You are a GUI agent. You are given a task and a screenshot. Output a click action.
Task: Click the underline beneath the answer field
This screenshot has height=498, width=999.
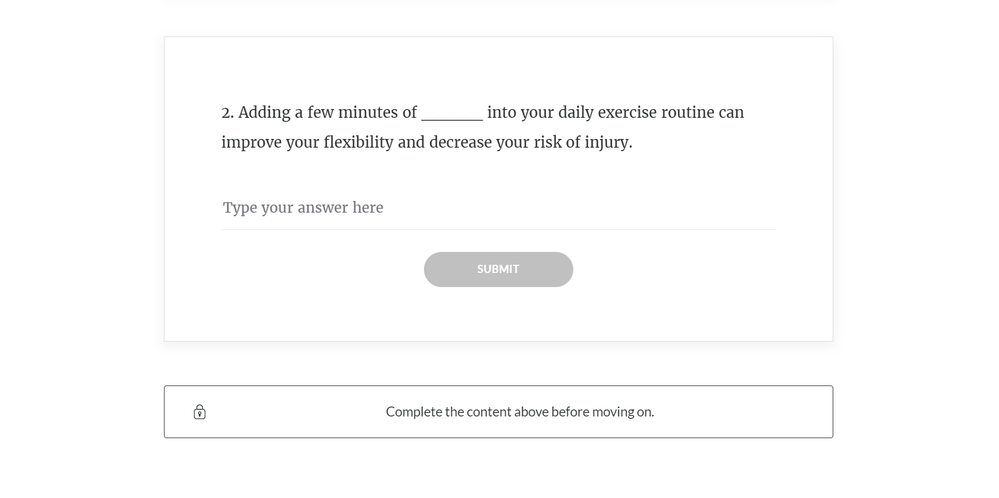point(498,229)
